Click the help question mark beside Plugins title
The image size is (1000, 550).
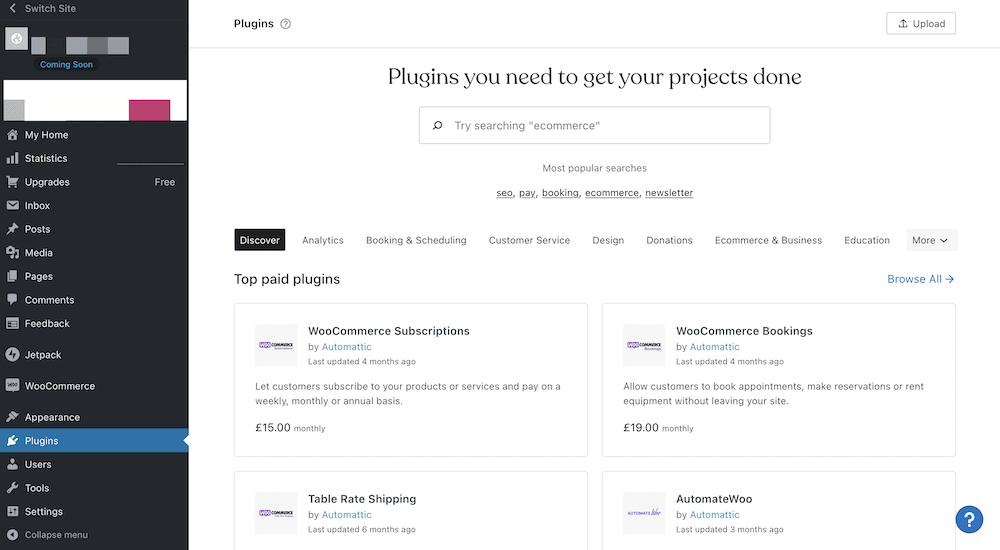tap(286, 24)
